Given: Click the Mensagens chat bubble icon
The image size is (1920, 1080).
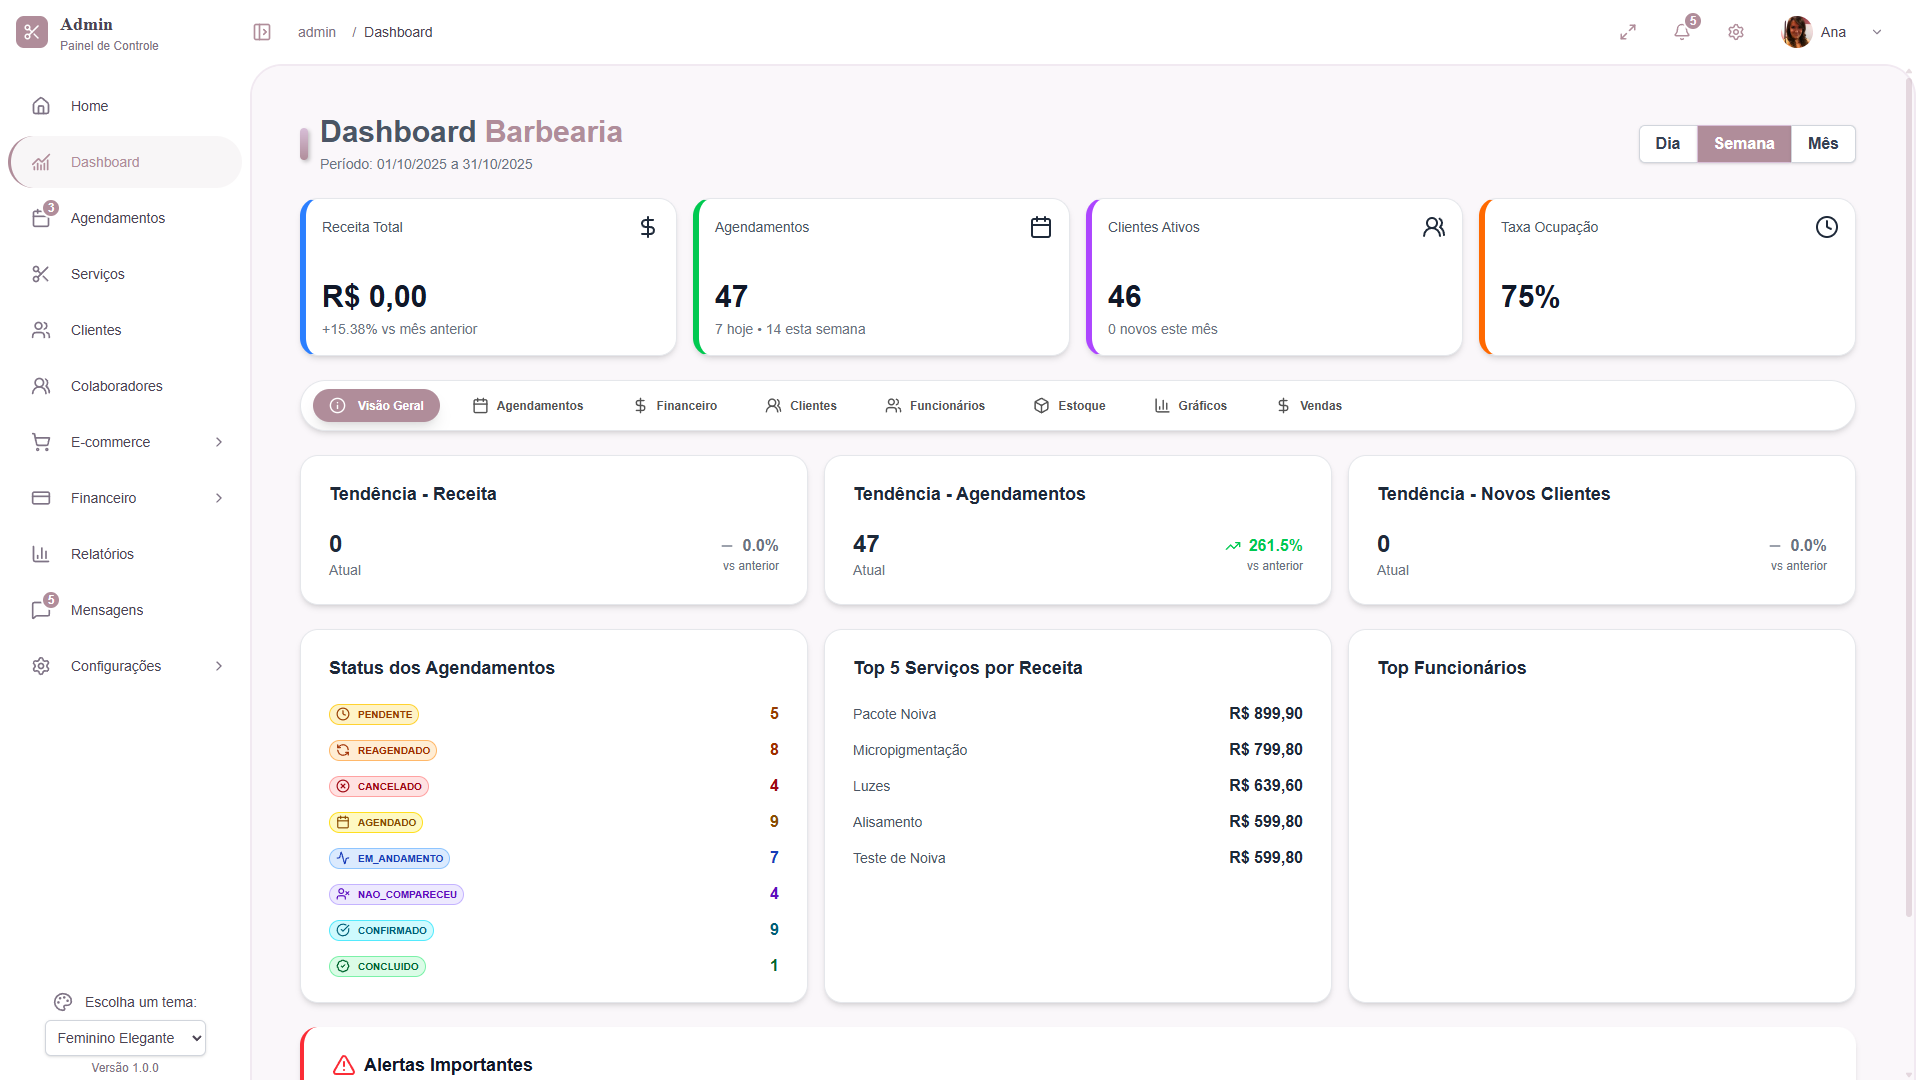Looking at the screenshot, I should (41, 610).
